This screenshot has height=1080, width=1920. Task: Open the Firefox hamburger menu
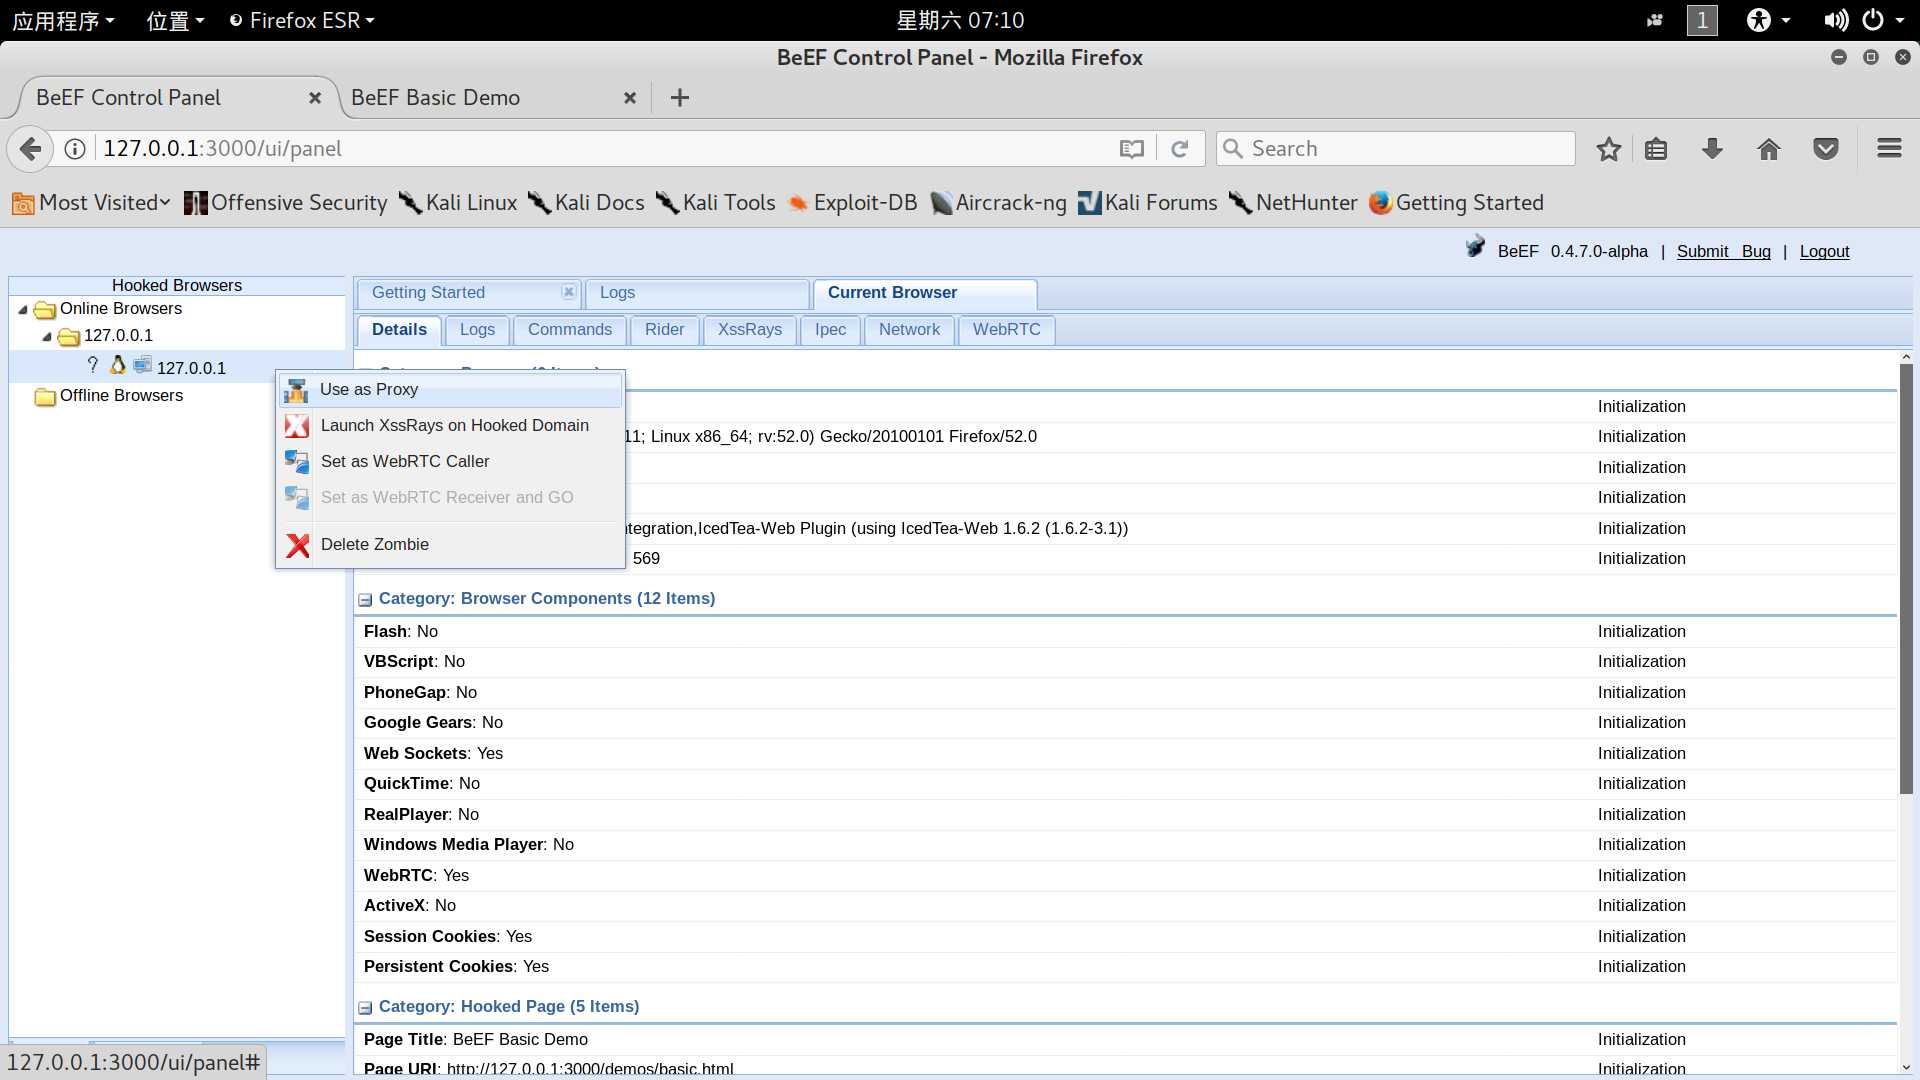pyautogui.click(x=1889, y=149)
